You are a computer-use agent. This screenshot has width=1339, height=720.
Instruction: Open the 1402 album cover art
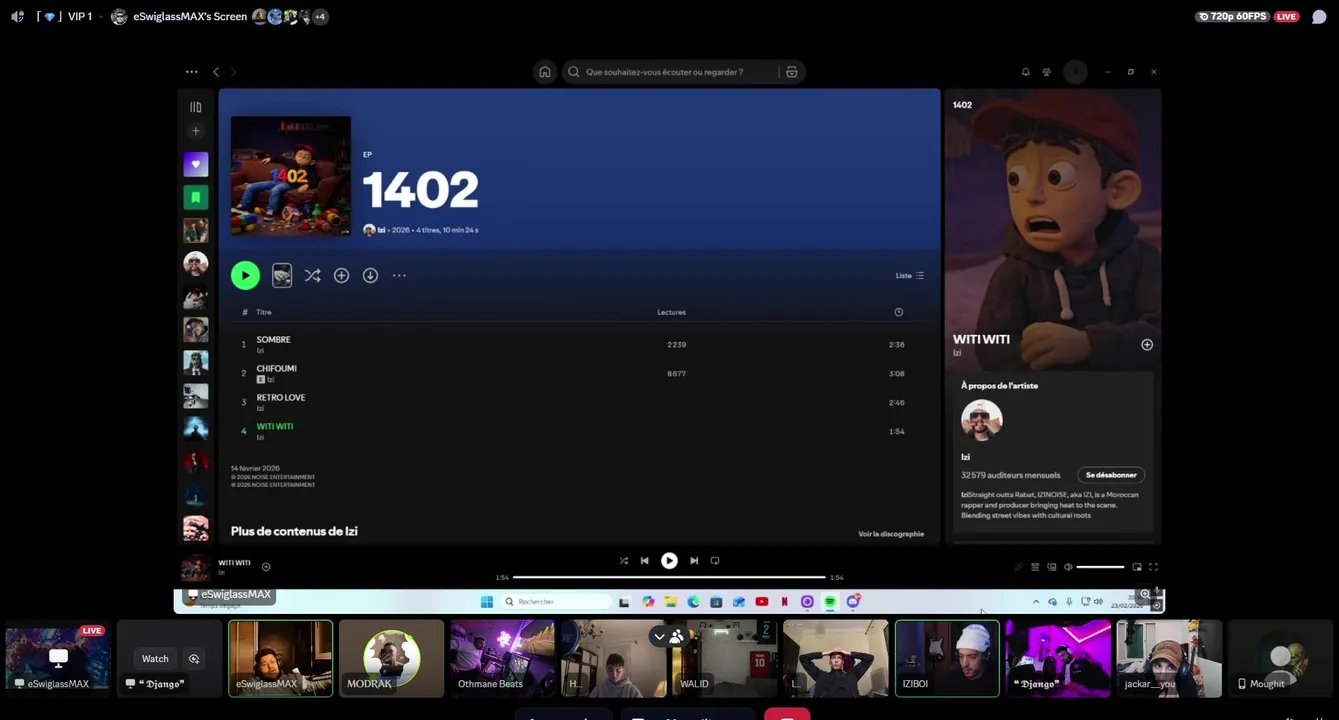[291, 176]
